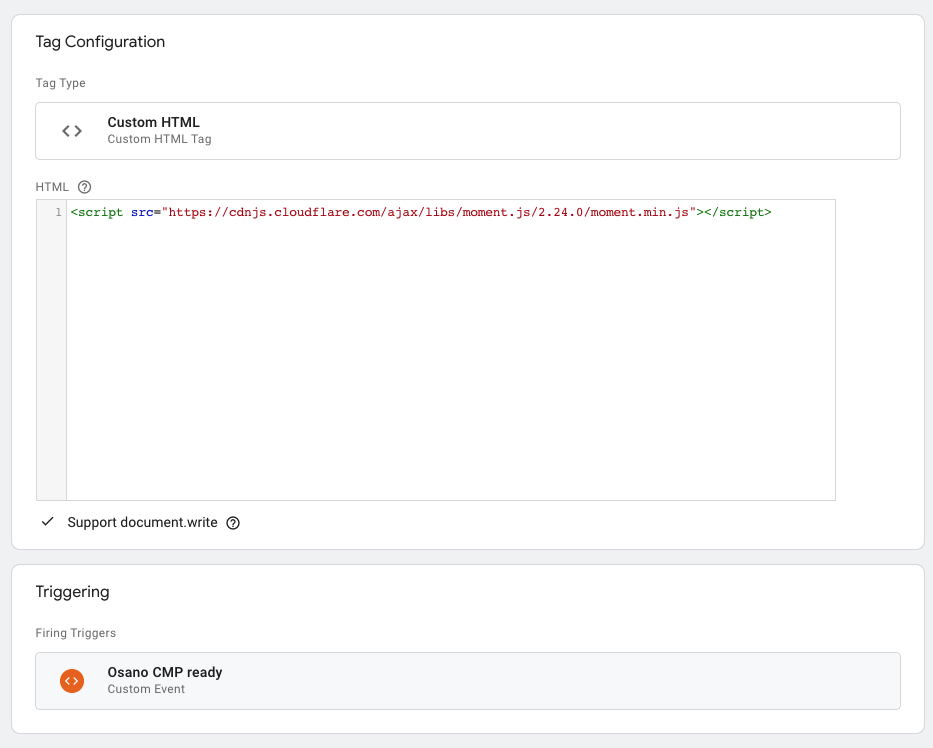Image resolution: width=933 pixels, height=748 pixels.
Task: Click the Support document.write label
Action: [142, 522]
